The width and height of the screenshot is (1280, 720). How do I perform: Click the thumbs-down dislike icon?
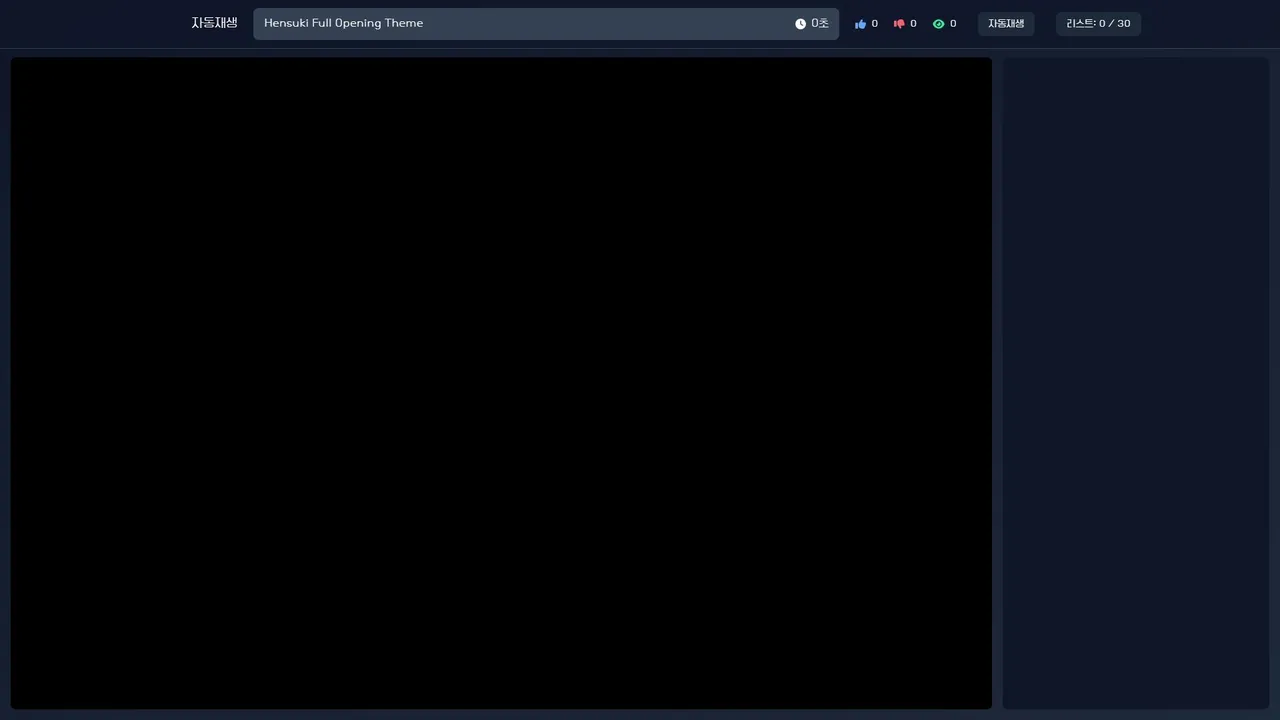pyautogui.click(x=899, y=24)
